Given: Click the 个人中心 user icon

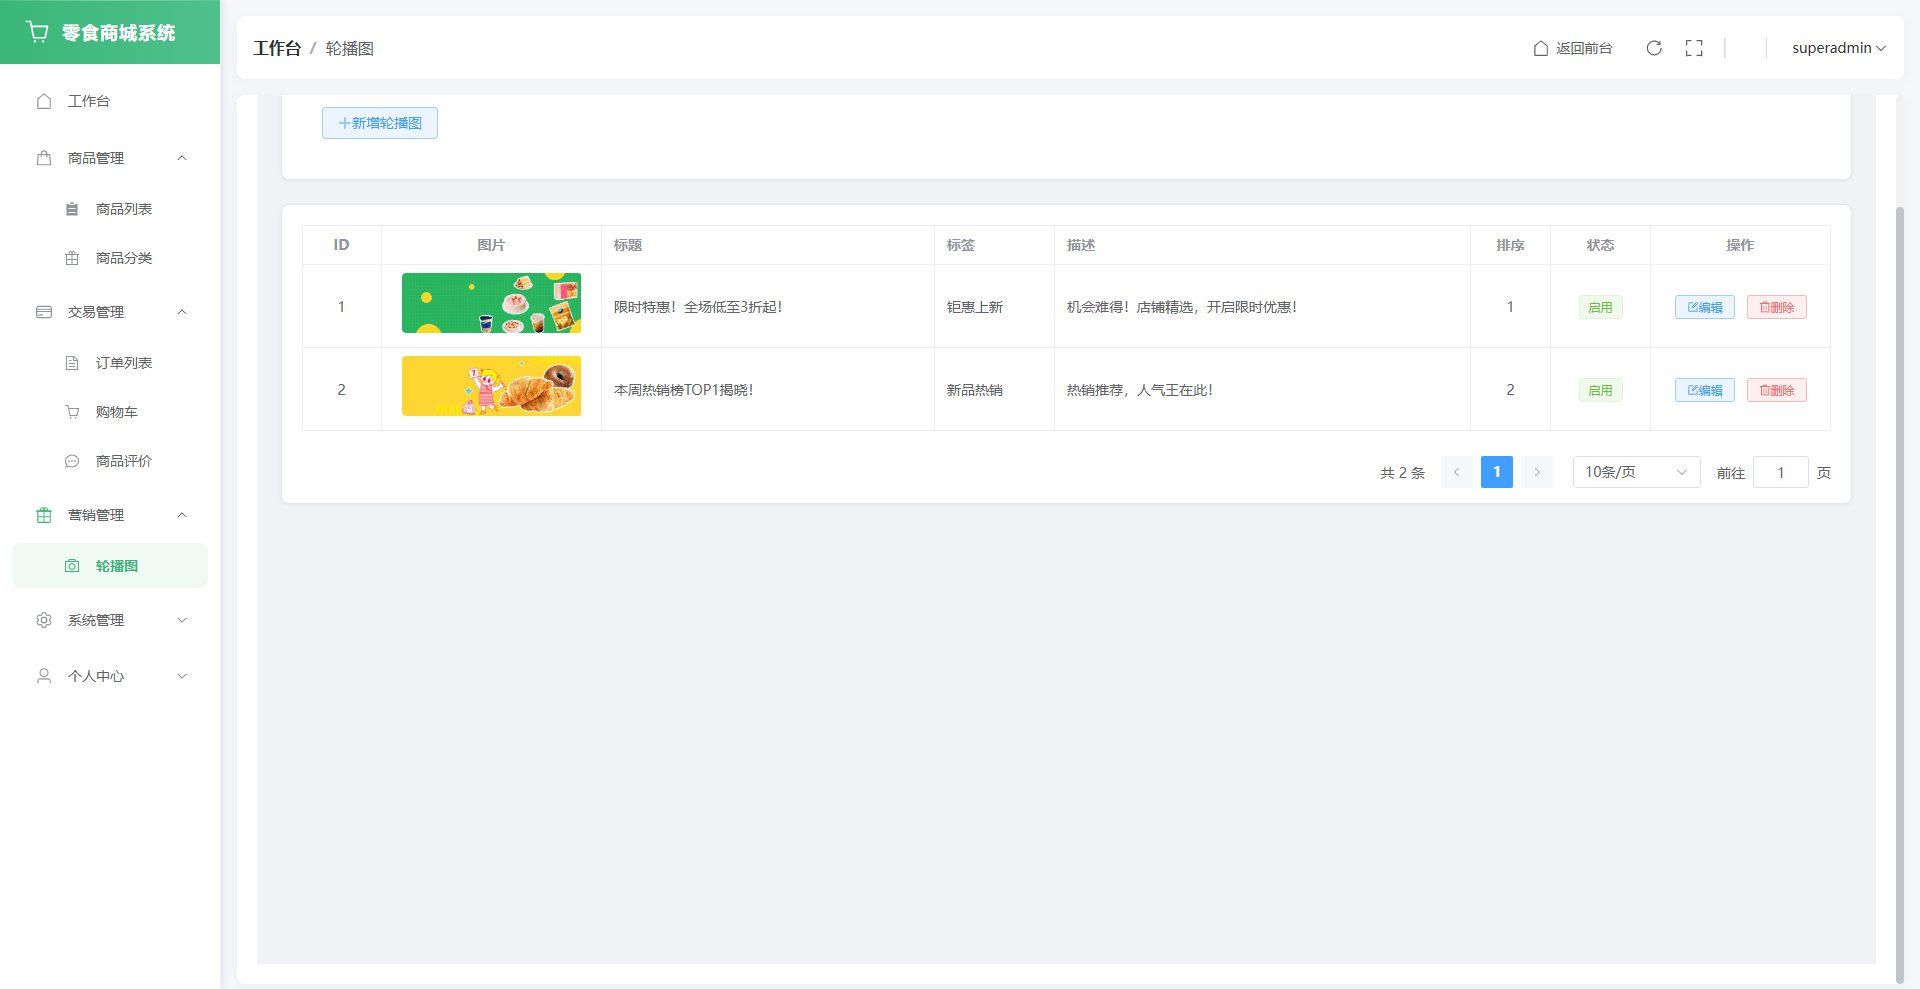Looking at the screenshot, I should click(44, 676).
